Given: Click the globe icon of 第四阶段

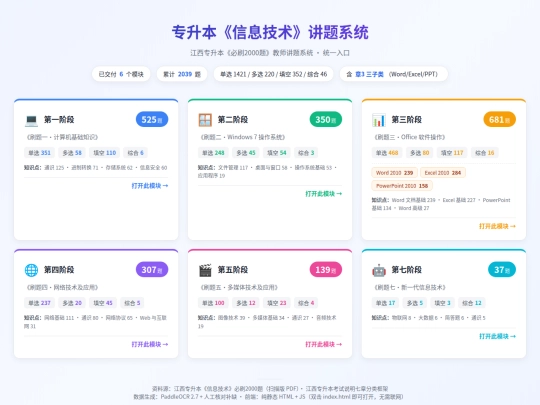Looking at the screenshot, I should coord(31,270).
